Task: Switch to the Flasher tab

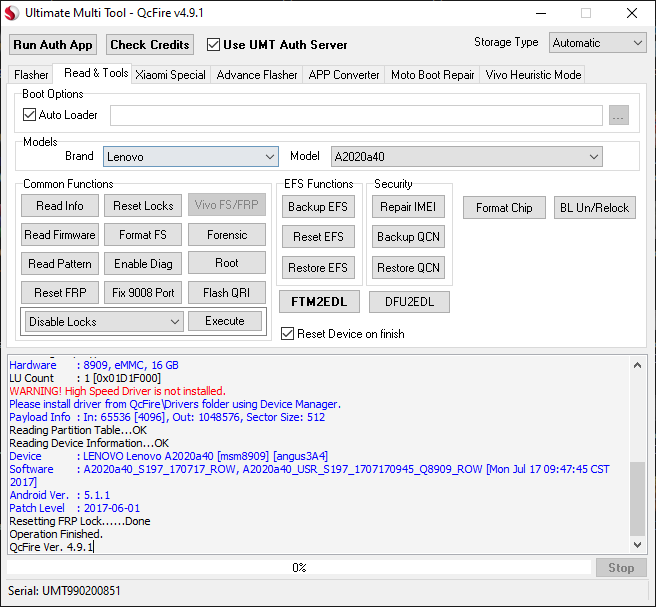Action: (x=32, y=75)
